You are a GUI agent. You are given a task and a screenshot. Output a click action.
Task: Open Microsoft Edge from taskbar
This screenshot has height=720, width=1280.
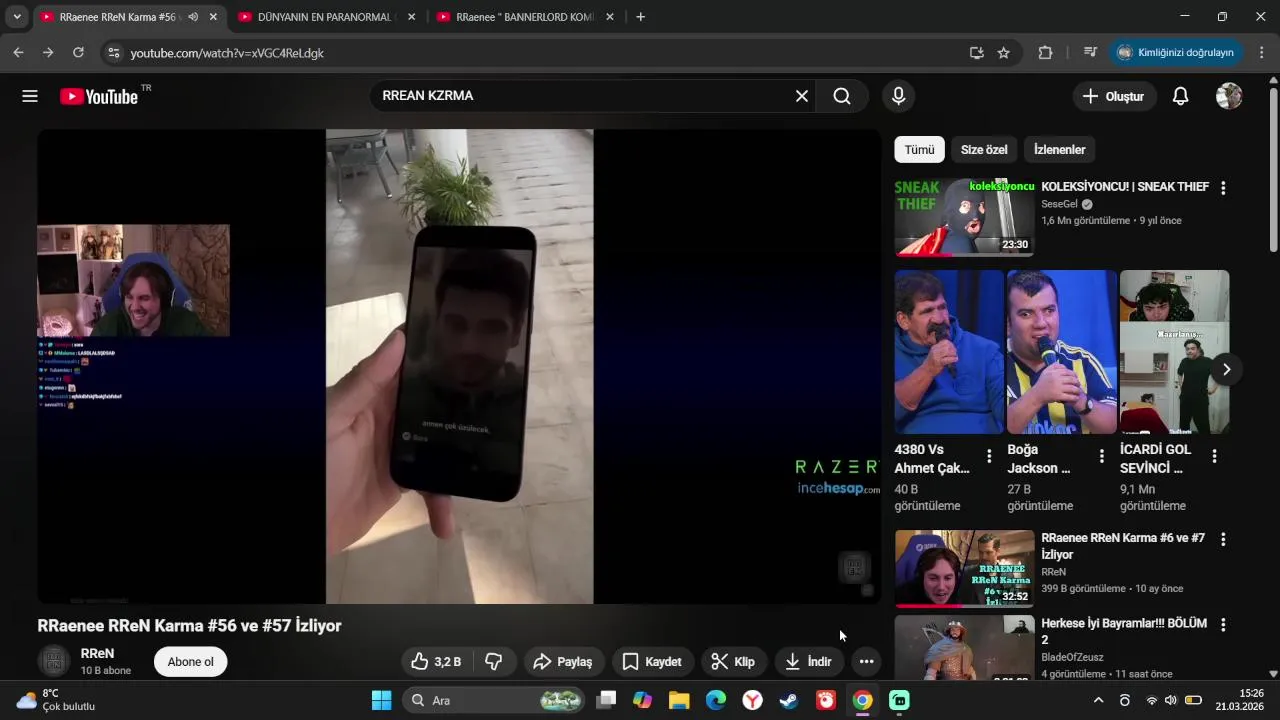(x=716, y=700)
